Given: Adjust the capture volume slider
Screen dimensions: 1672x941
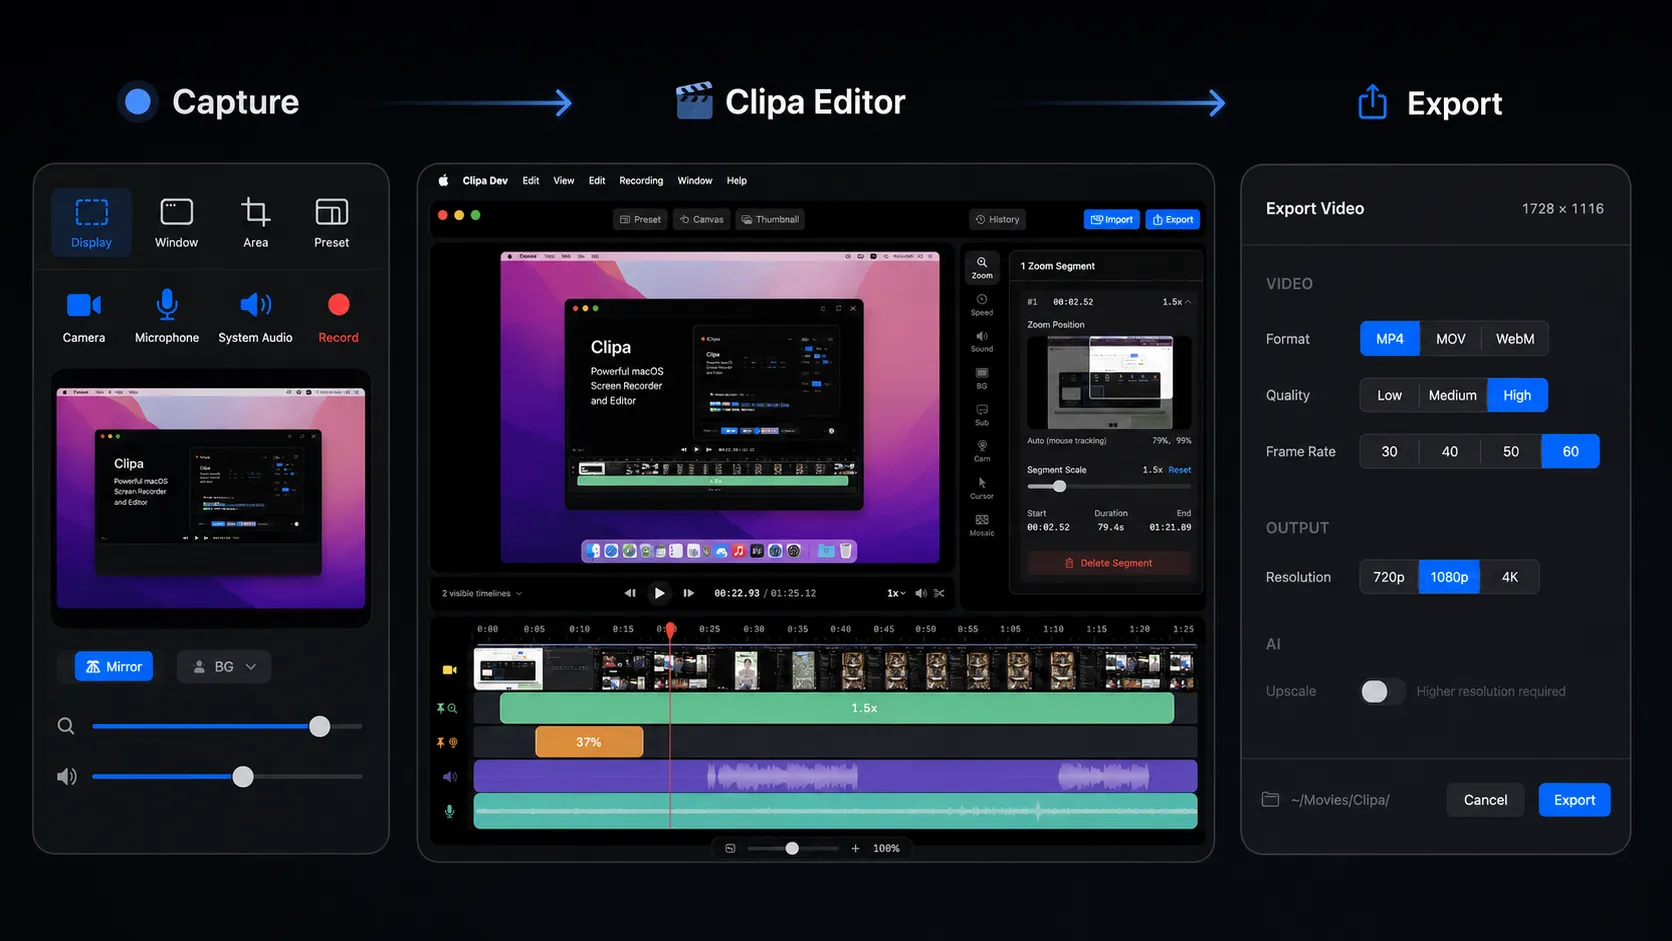Looking at the screenshot, I should pyautogui.click(x=227, y=776).
